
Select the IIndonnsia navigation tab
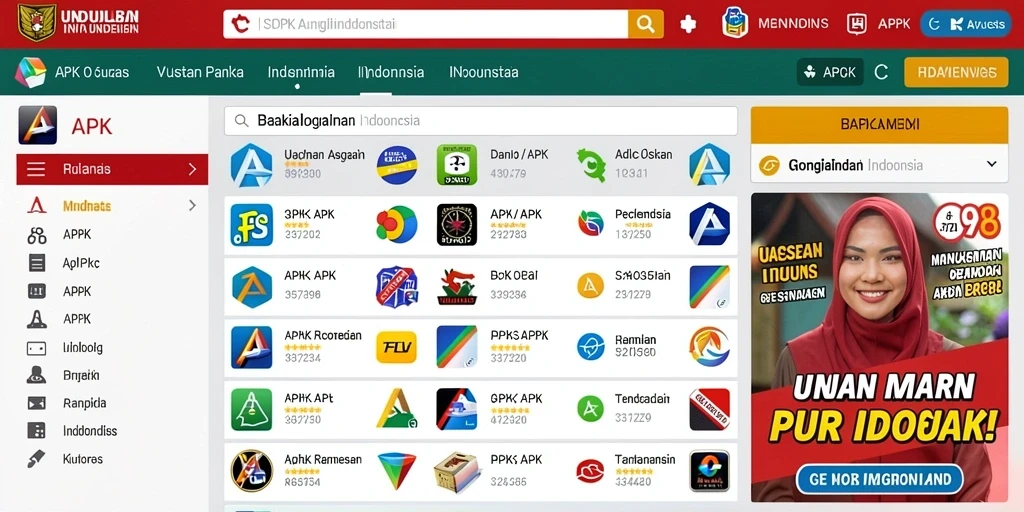pos(391,72)
